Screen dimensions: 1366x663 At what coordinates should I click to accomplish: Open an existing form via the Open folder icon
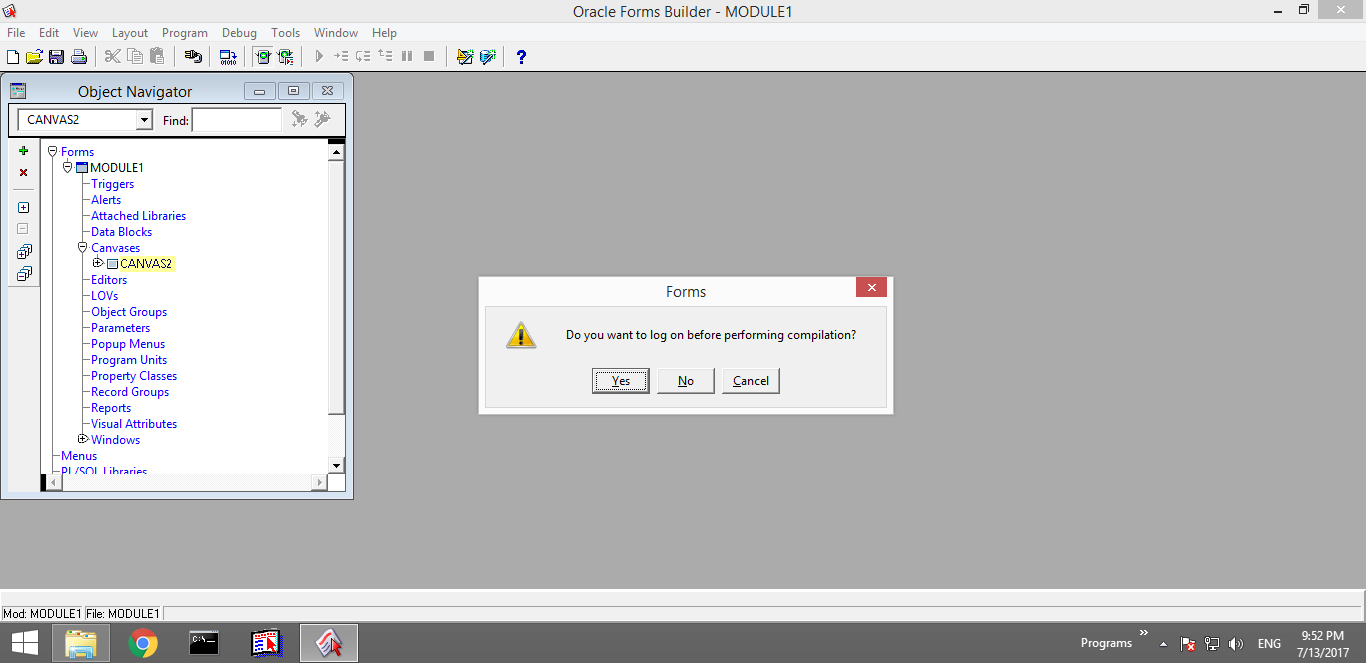(x=33, y=56)
